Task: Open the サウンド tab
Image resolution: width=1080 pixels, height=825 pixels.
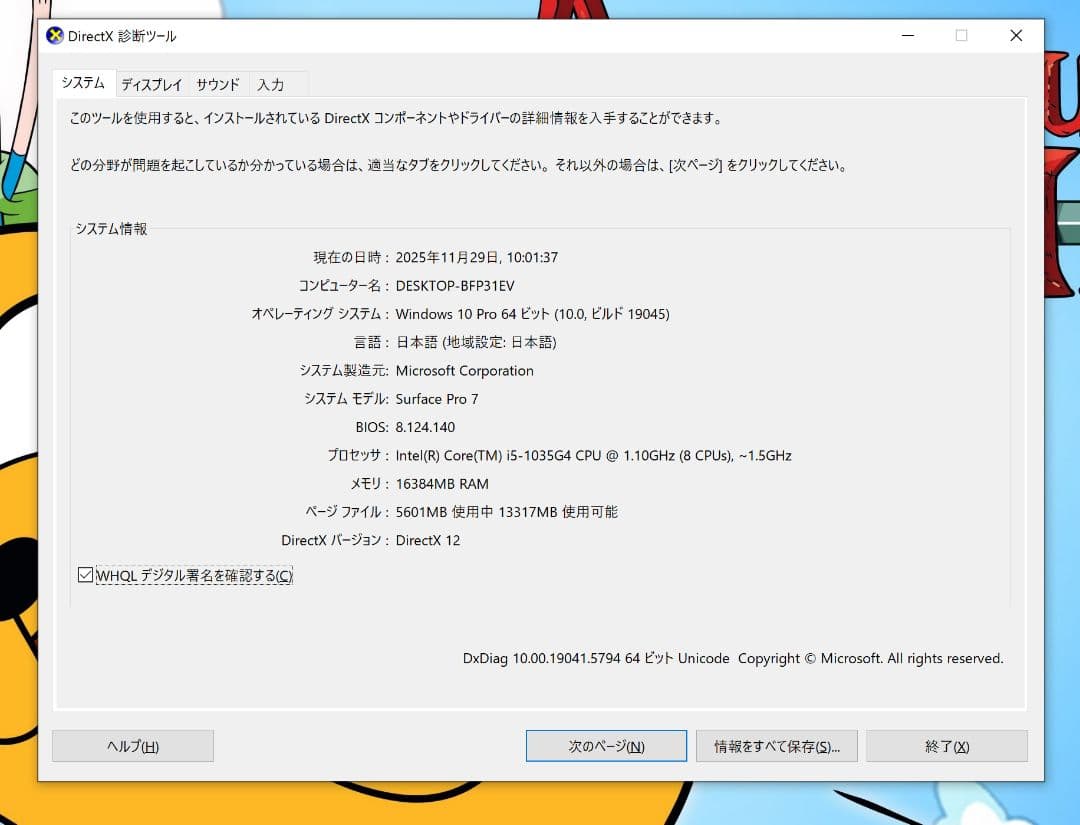Action: tap(217, 84)
